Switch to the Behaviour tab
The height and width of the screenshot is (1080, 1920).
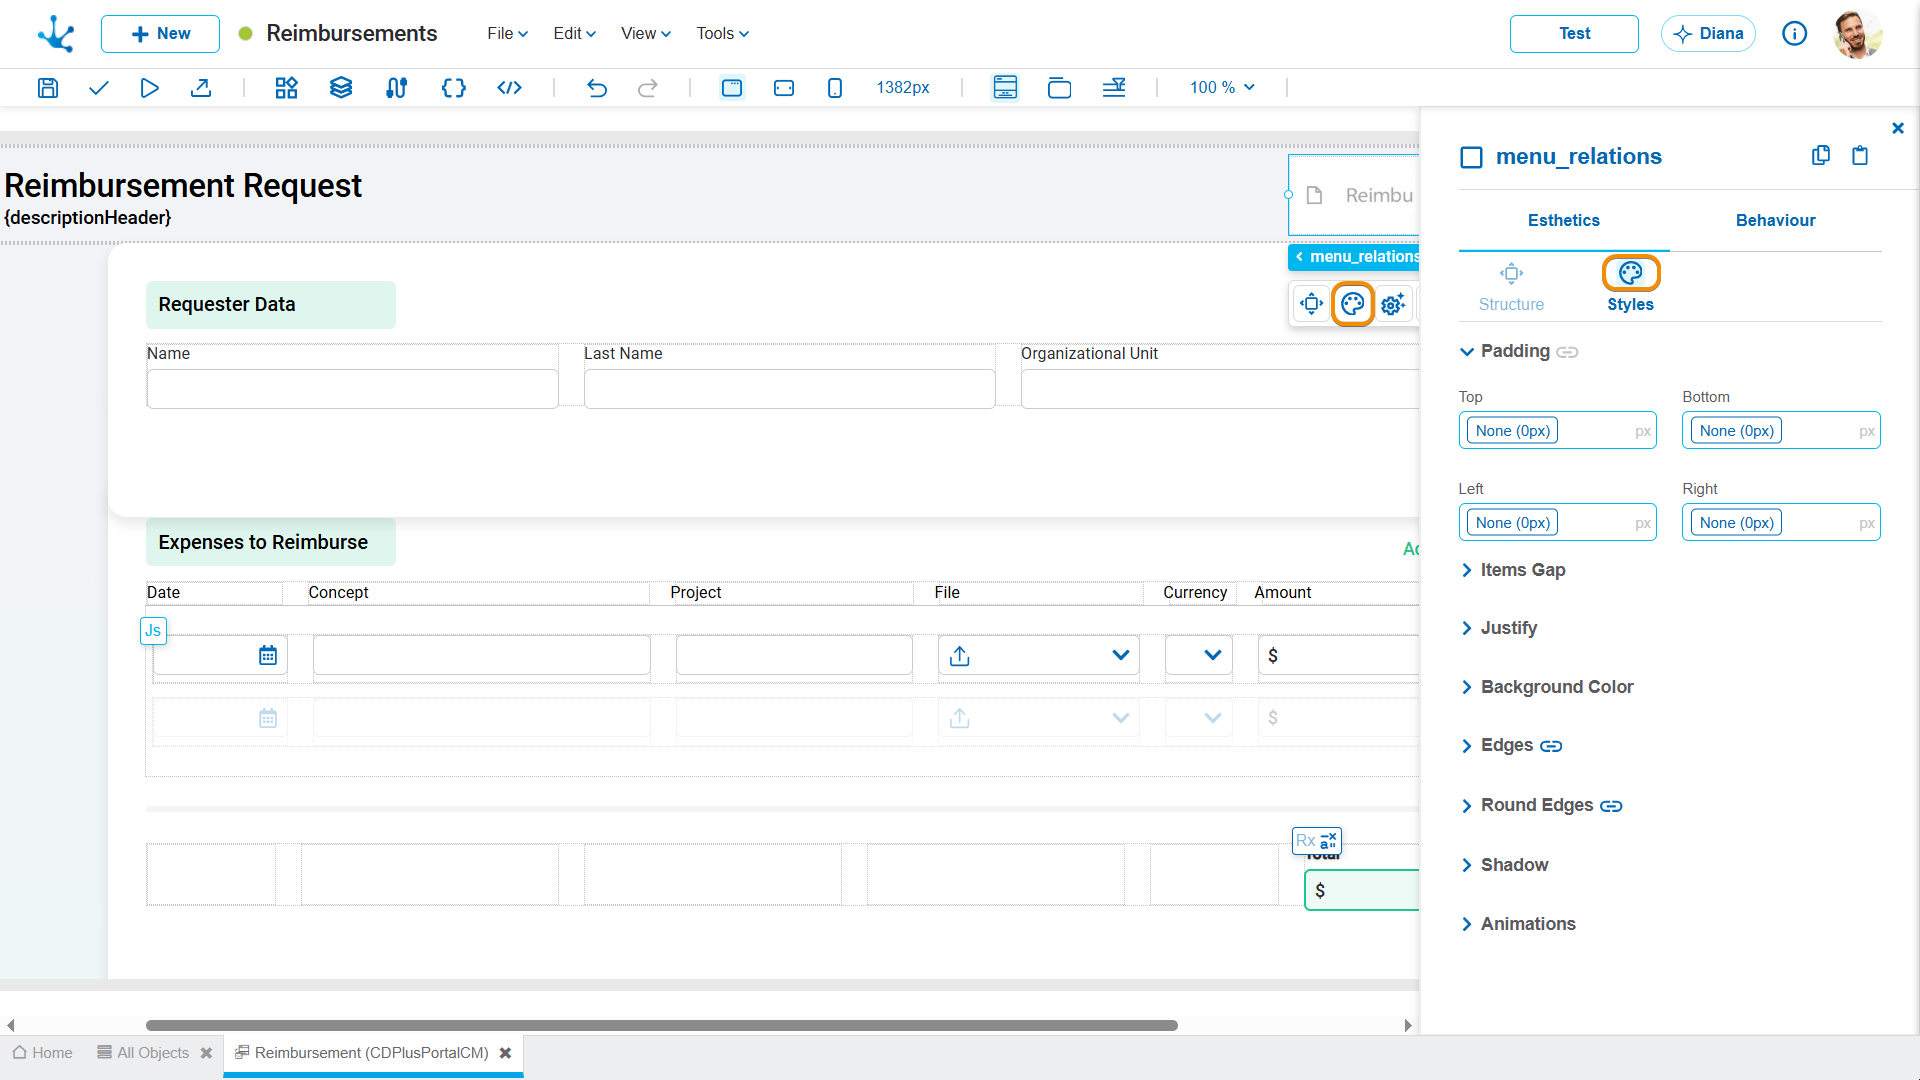(1775, 220)
